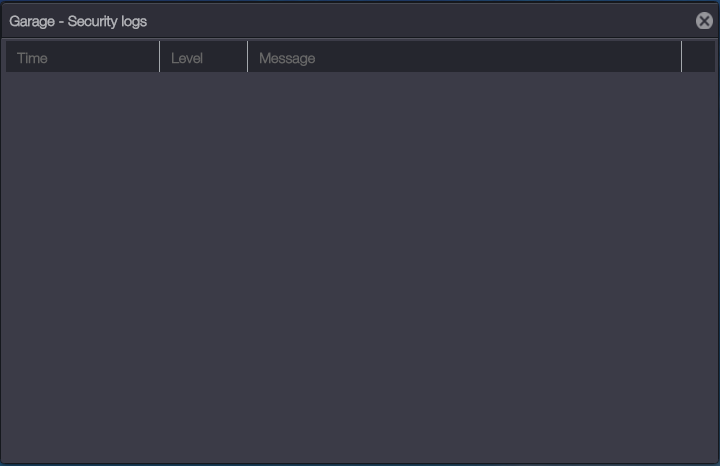
Task: Click the words 'Security logs' in the title
Action: [x=107, y=21]
